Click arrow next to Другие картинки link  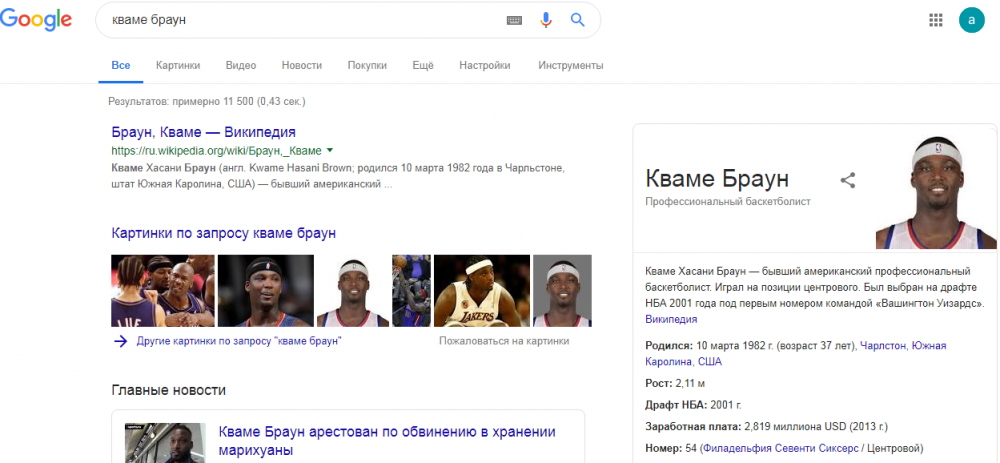tap(120, 341)
